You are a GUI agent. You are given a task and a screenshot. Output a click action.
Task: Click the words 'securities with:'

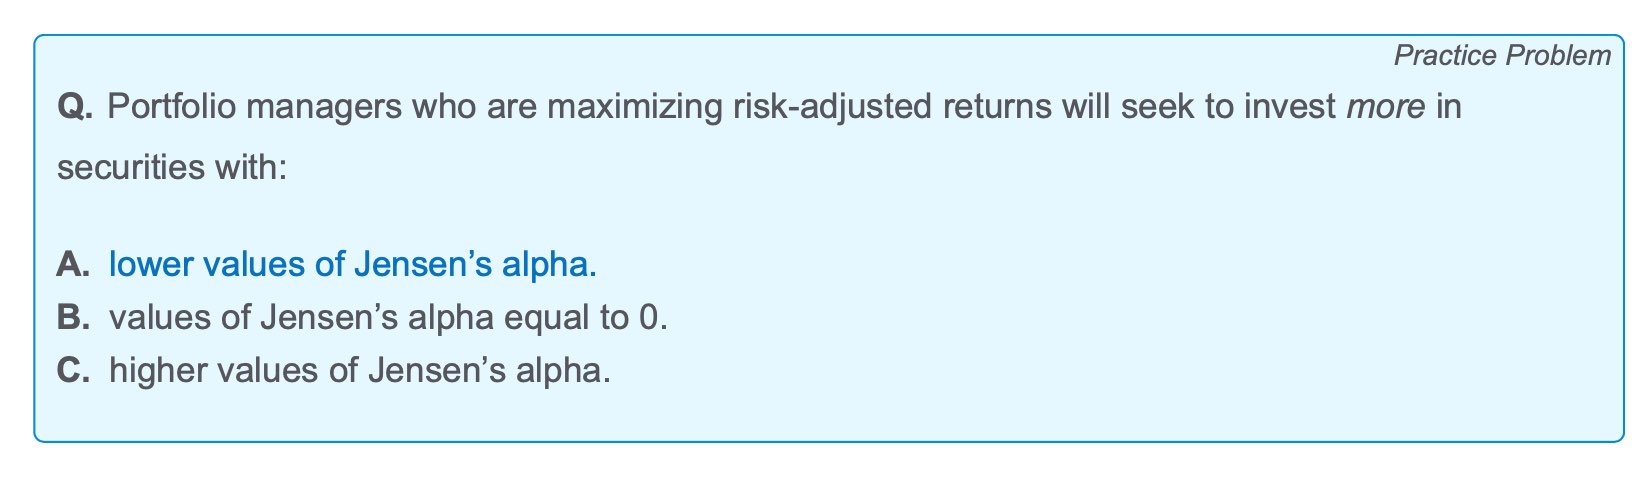(x=172, y=166)
